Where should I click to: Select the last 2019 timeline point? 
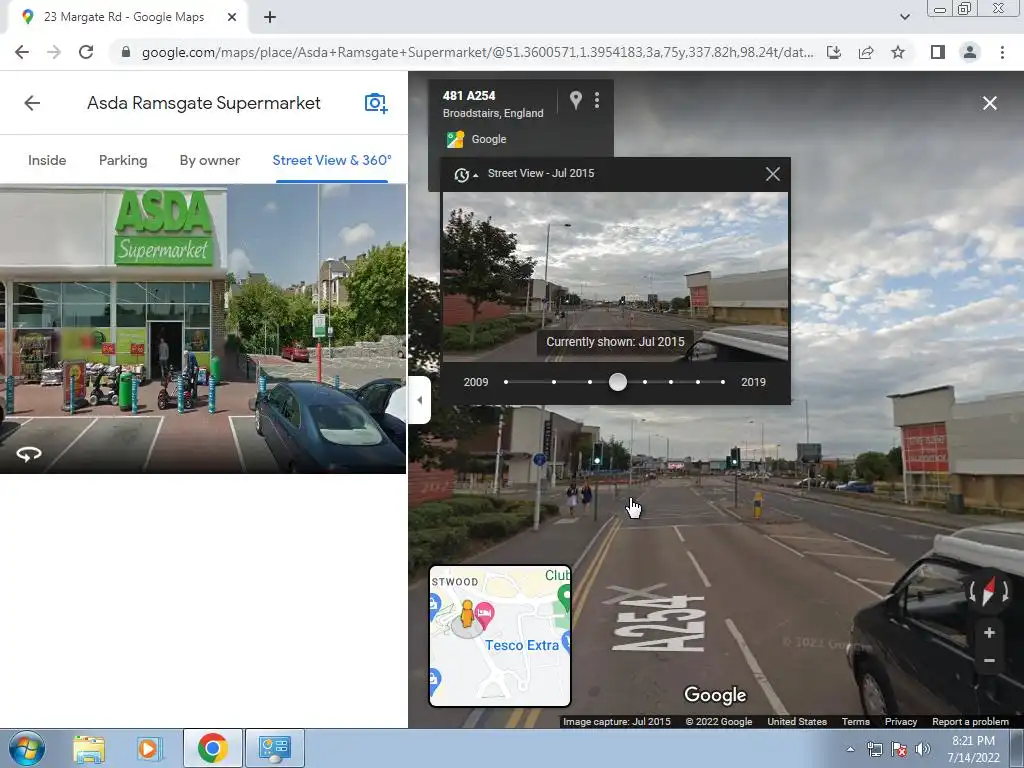point(722,382)
